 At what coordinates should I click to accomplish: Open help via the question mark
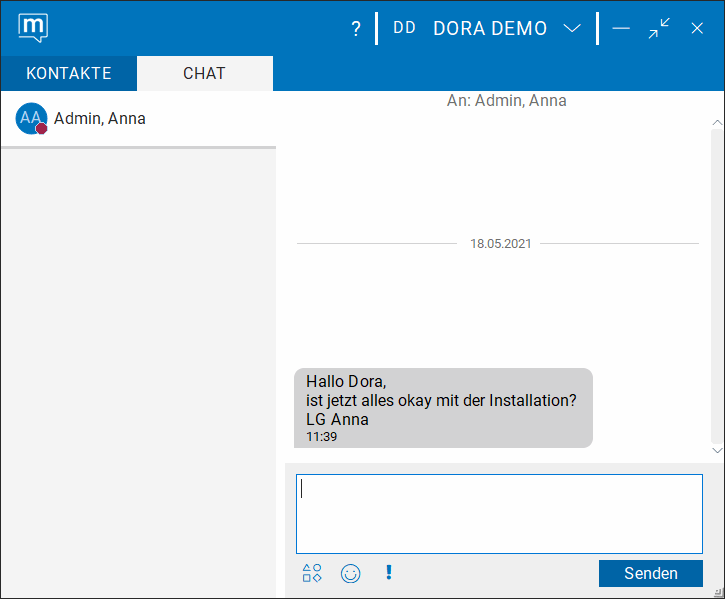pos(355,29)
